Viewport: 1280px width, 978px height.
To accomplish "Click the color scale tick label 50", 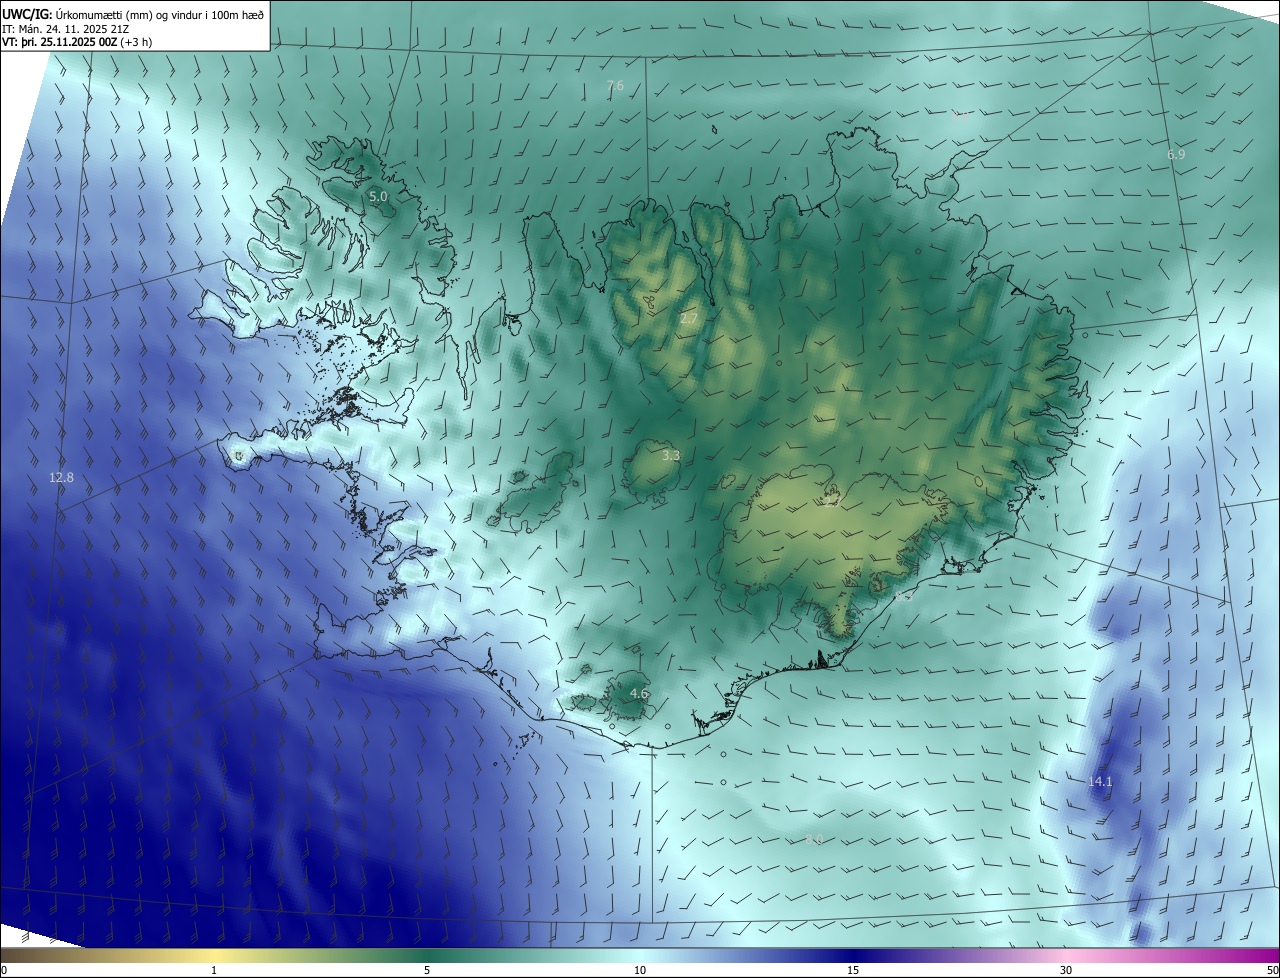I will (1272, 970).
